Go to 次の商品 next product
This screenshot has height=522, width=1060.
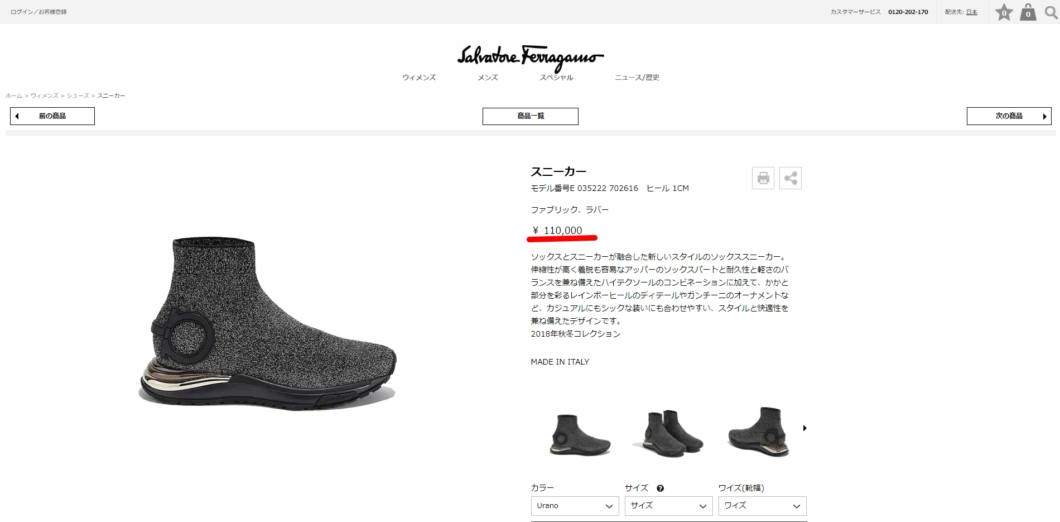(x=1009, y=116)
